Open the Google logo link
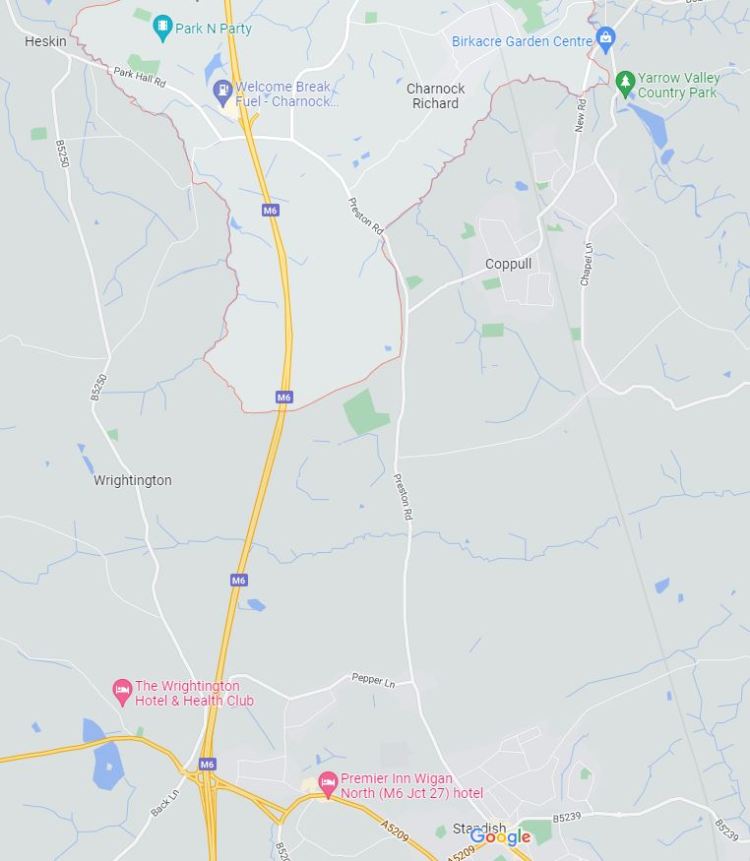 [500, 837]
